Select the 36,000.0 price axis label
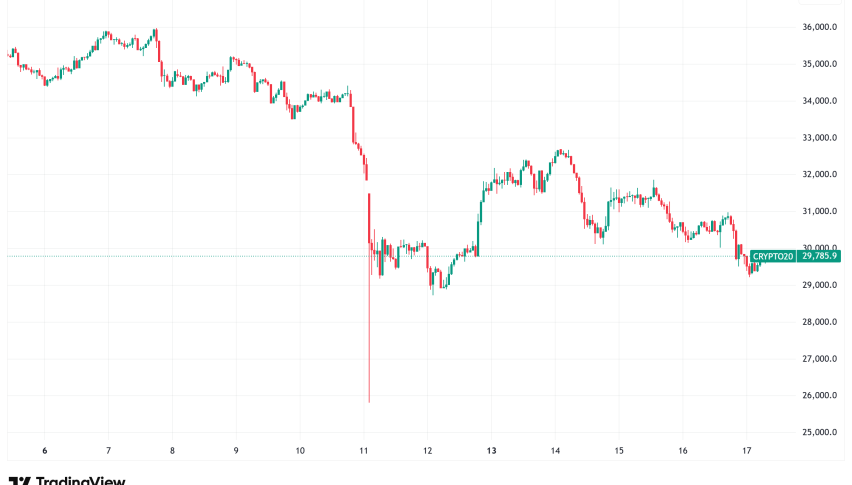This screenshot has width=852, height=485. click(x=818, y=27)
